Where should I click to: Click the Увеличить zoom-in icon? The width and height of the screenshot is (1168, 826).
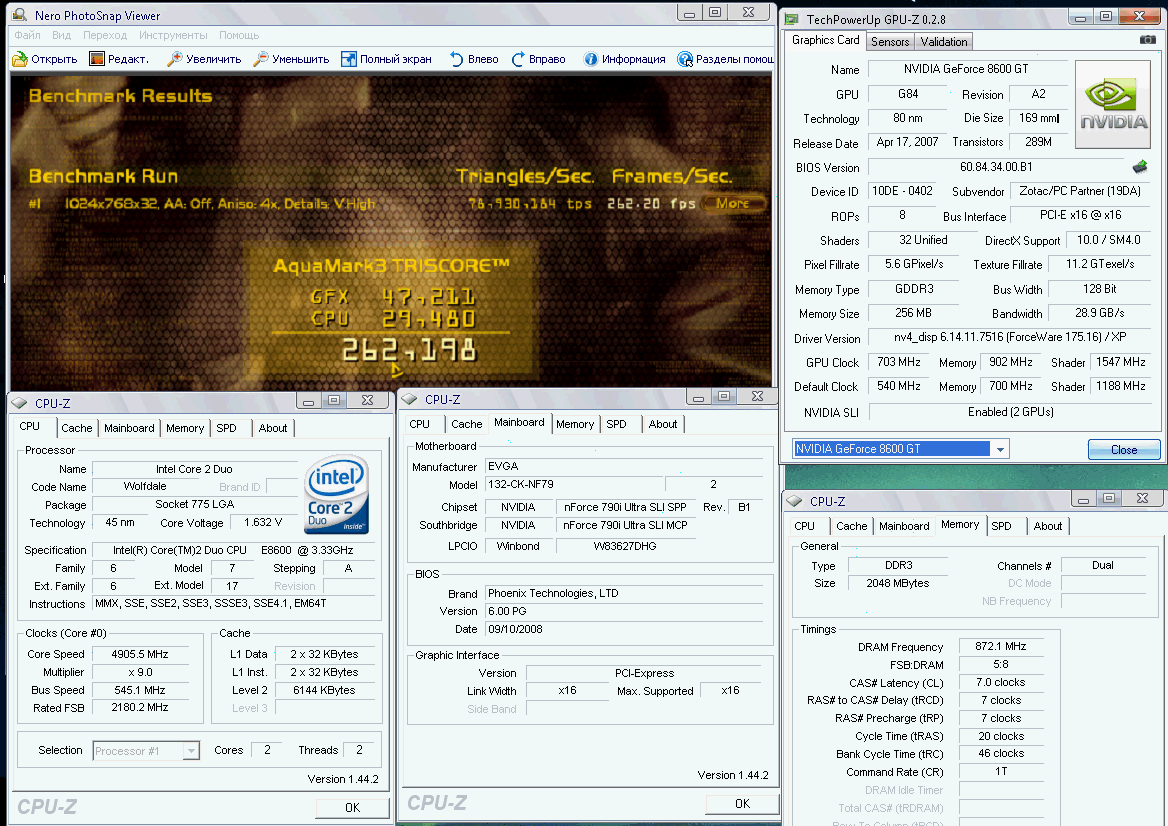pos(175,59)
